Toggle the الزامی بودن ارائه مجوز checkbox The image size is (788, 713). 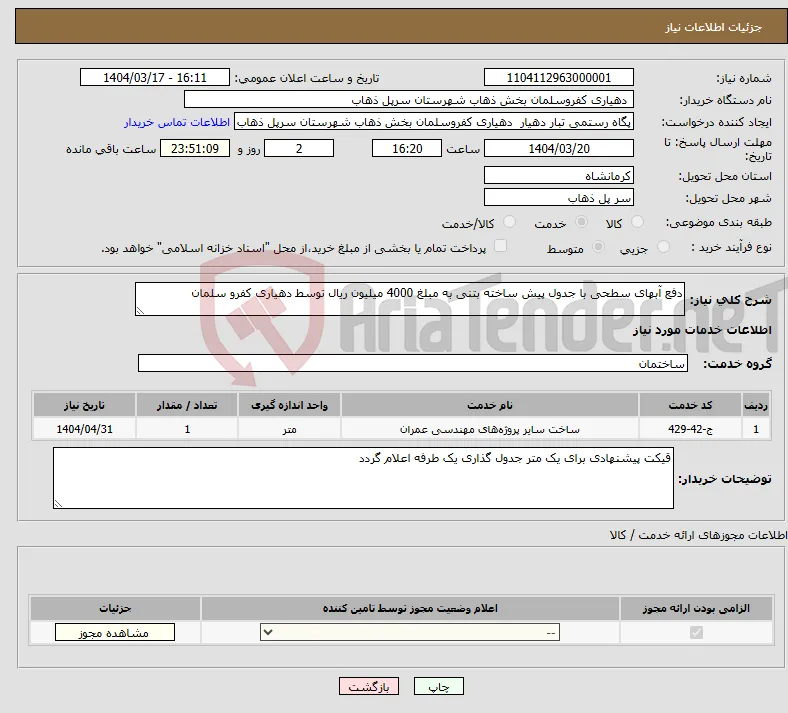697,632
